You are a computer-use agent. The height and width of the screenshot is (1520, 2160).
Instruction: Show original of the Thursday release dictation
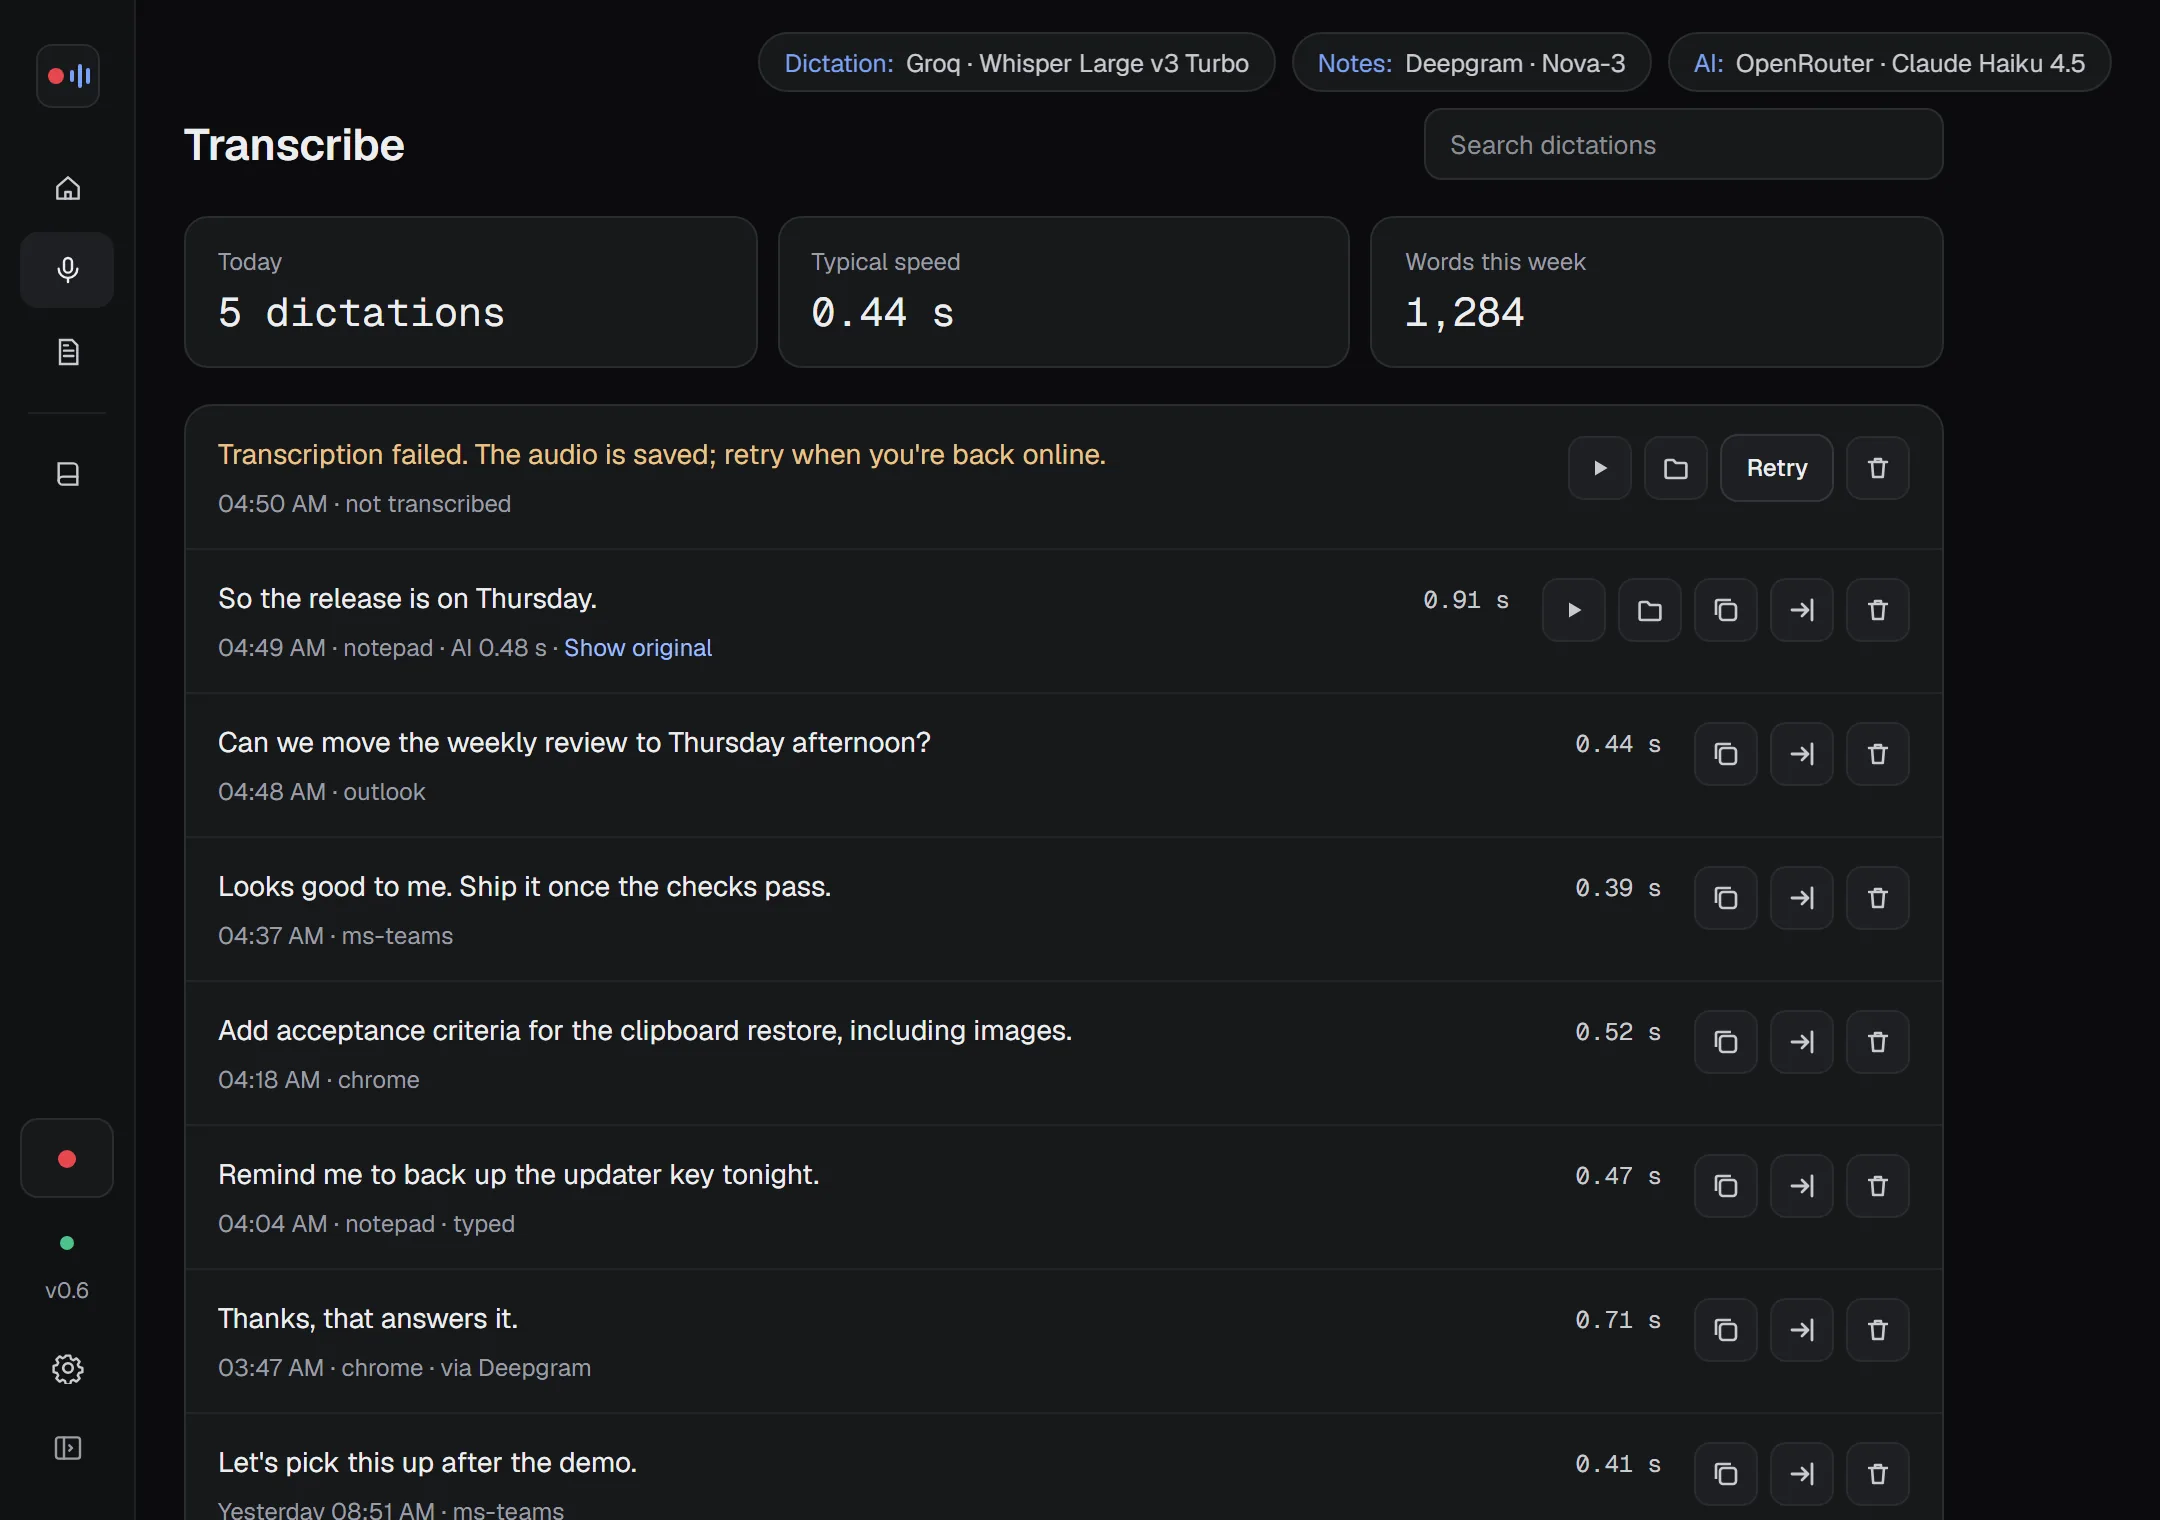[x=638, y=648]
